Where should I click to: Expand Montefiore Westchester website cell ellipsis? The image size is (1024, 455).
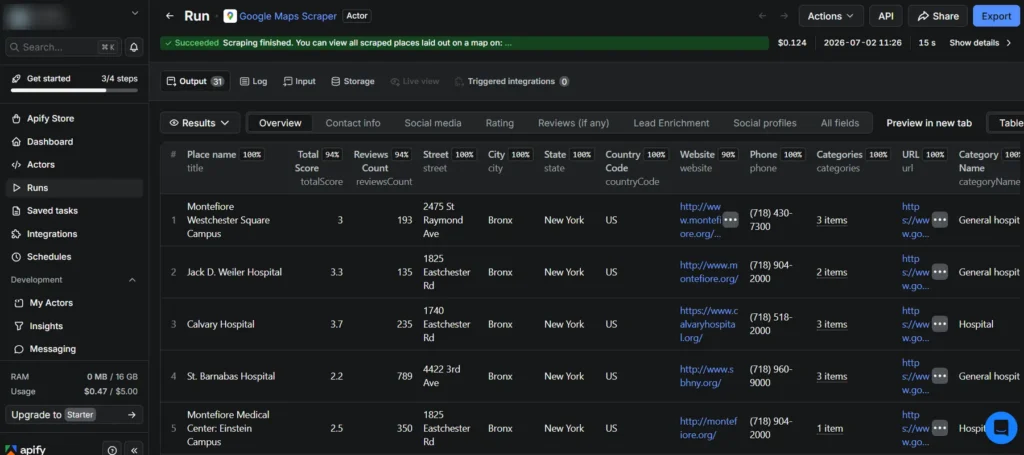click(731, 220)
